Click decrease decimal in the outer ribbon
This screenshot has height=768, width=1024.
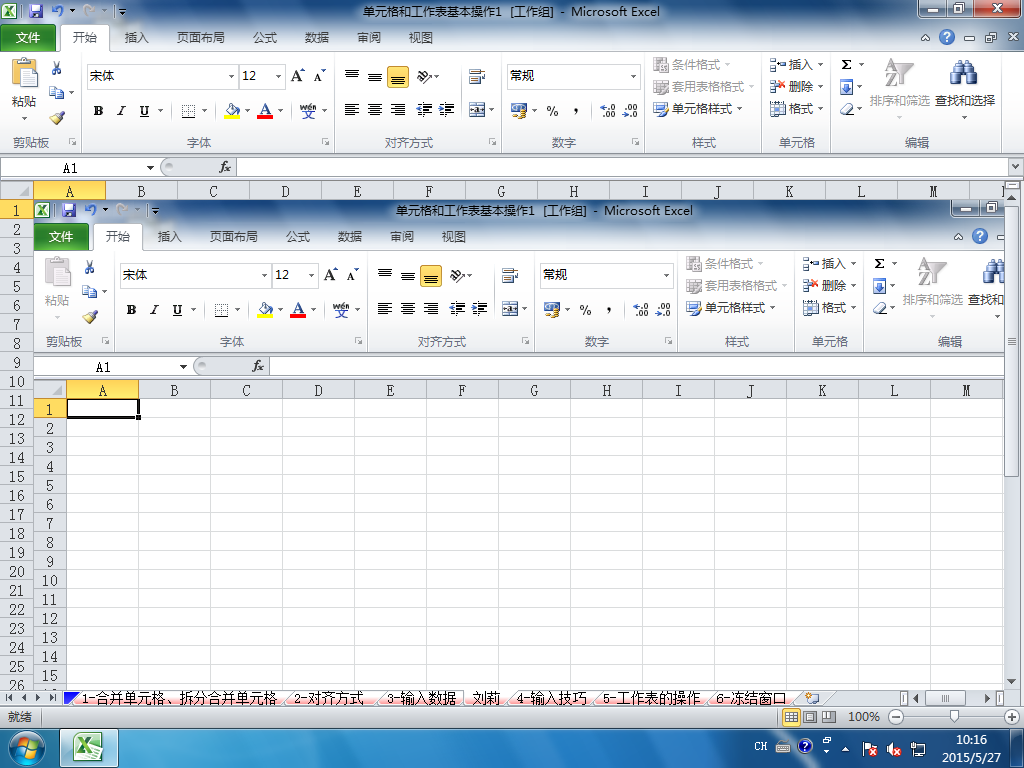coord(630,111)
